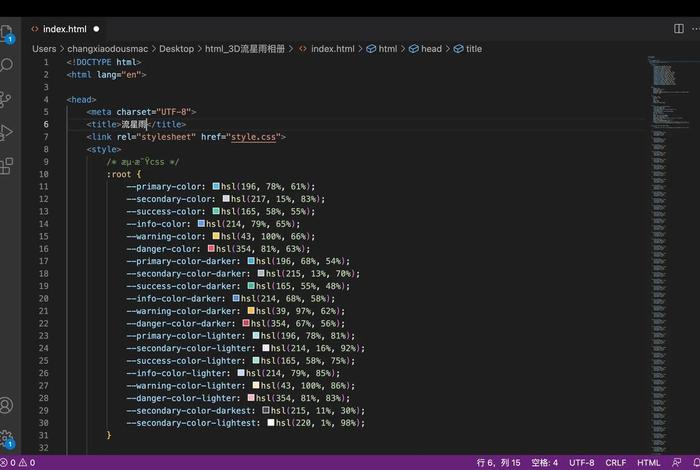Click the --danger-color-darker color swatch
Screen dimensions: 700x470
(246, 323)
